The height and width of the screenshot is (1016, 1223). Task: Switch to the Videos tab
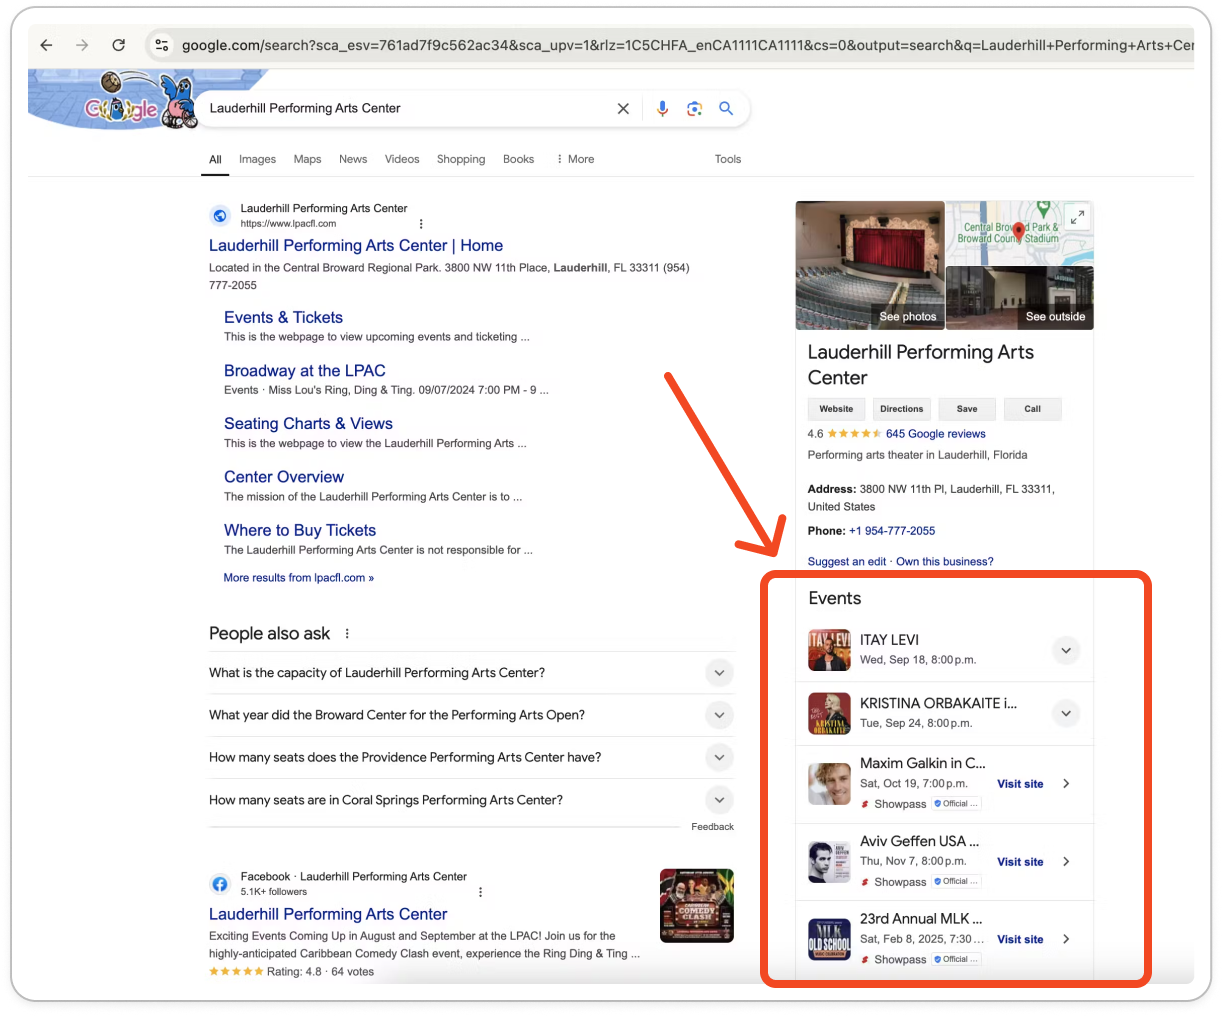click(x=402, y=159)
